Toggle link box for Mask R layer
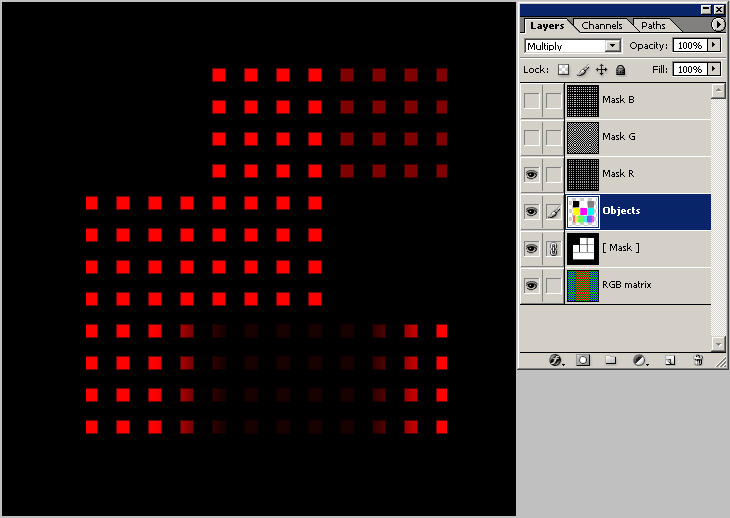The image size is (730, 518). coord(554,175)
